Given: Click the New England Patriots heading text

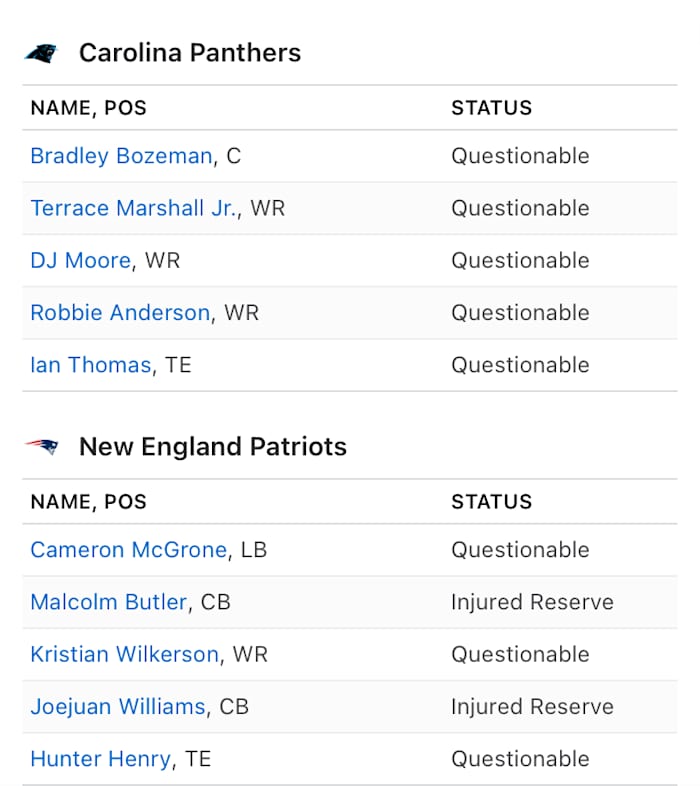Looking at the screenshot, I should (x=213, y=446).
